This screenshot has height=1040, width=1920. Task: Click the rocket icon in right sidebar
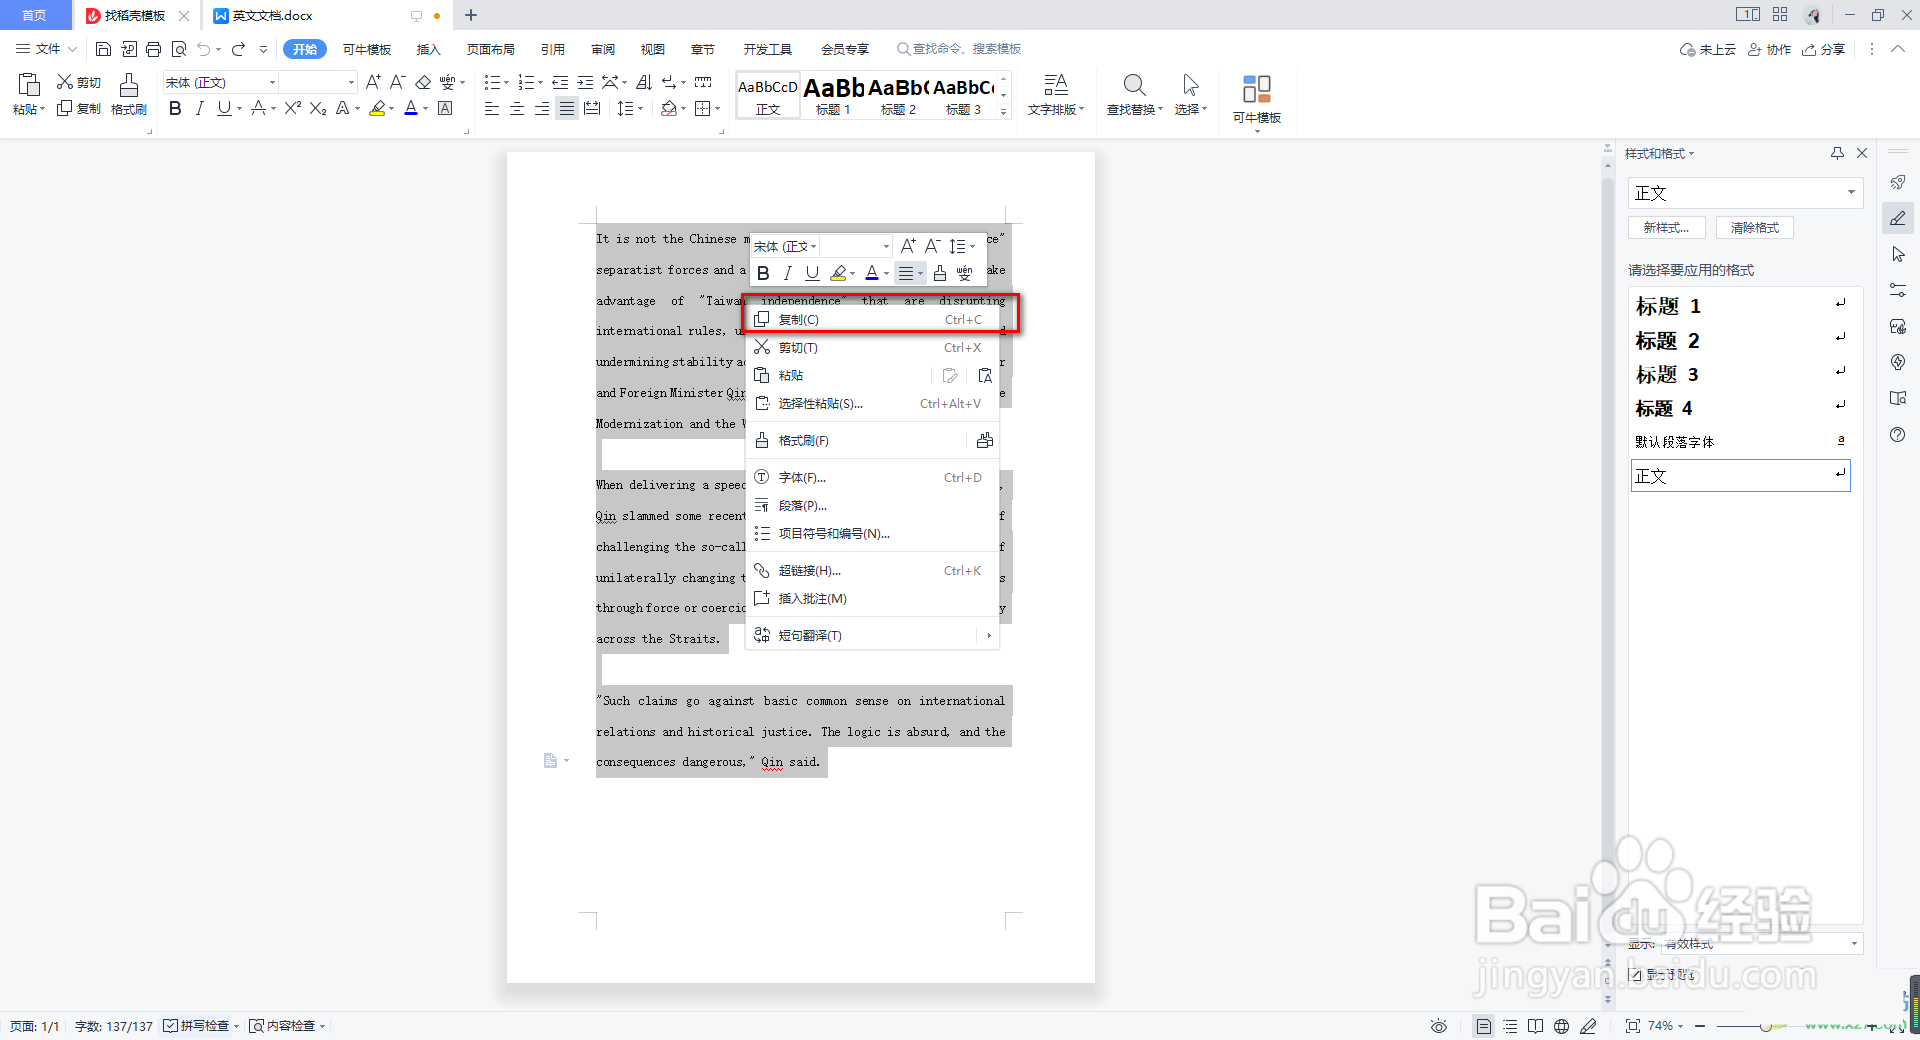coord(1898,182)
